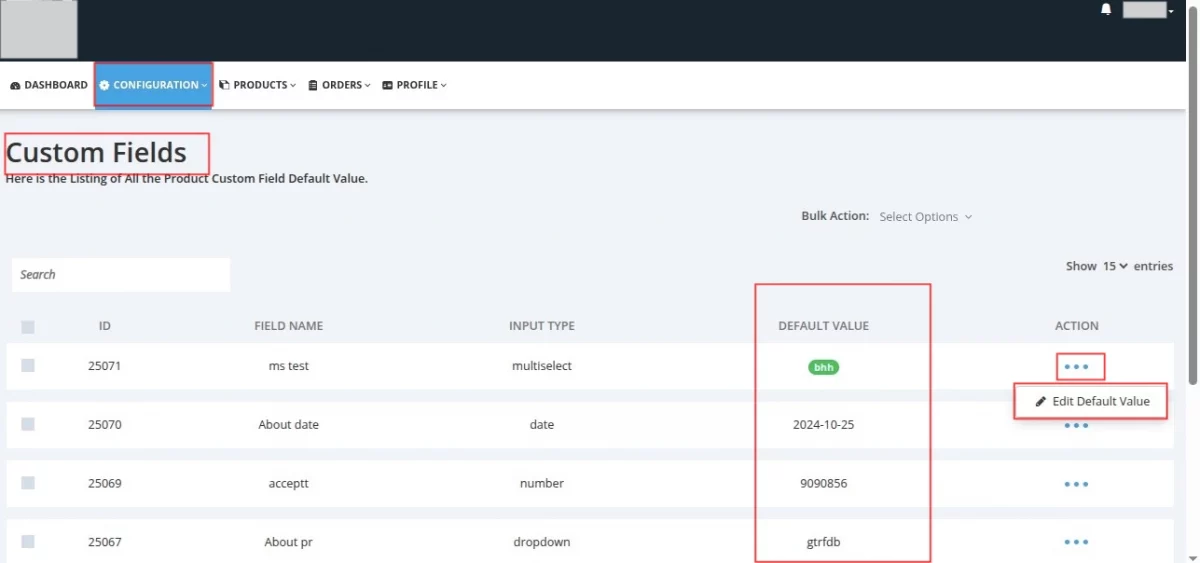Click the acceptt field name
This screenshot has height=563, width=1200.
[289, 483]
